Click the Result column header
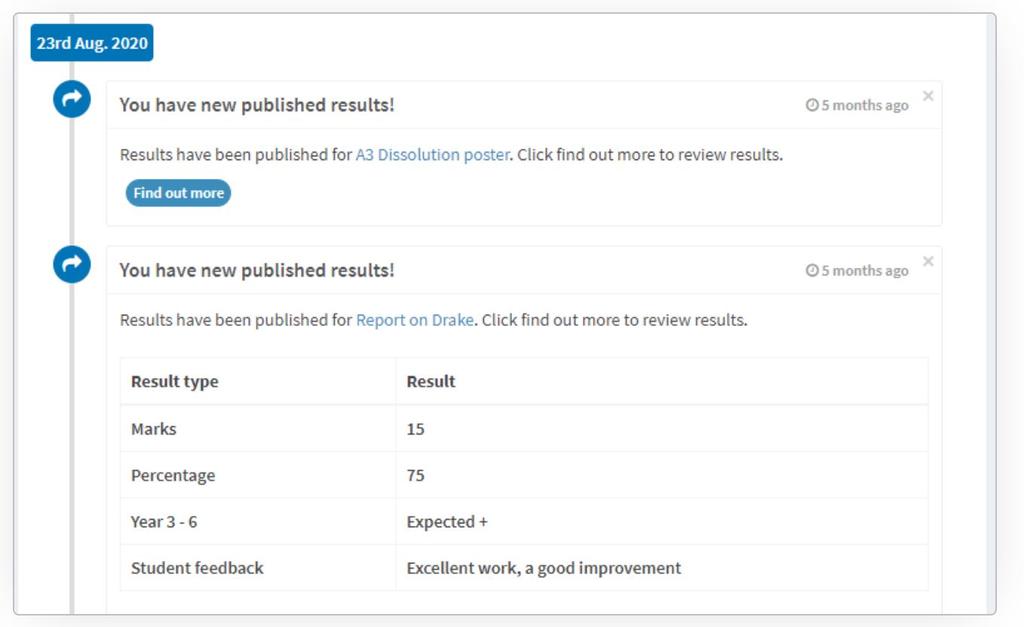The width and height of the screenshot is (1024, 627). (431, 381)
